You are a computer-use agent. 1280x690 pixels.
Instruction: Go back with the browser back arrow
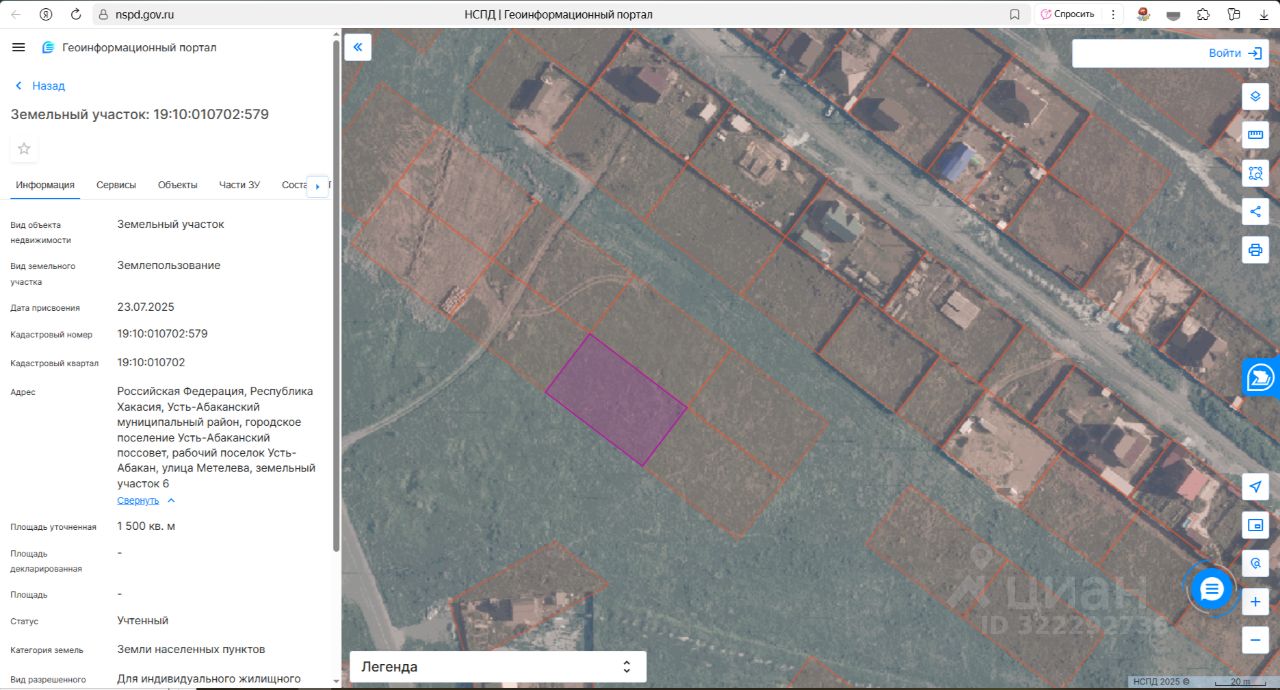16,15
